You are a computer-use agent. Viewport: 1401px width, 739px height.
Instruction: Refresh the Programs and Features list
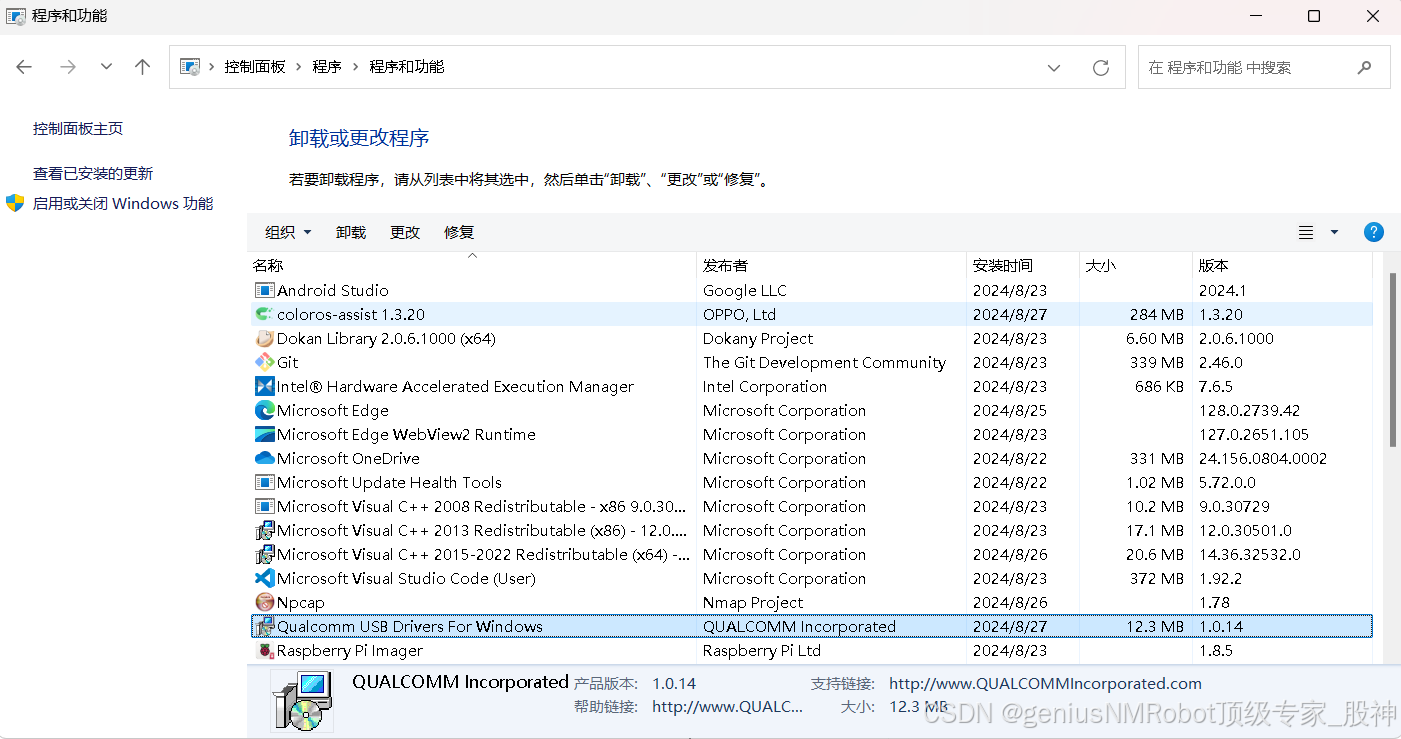pyautogui.click(x=1101, y=67)
